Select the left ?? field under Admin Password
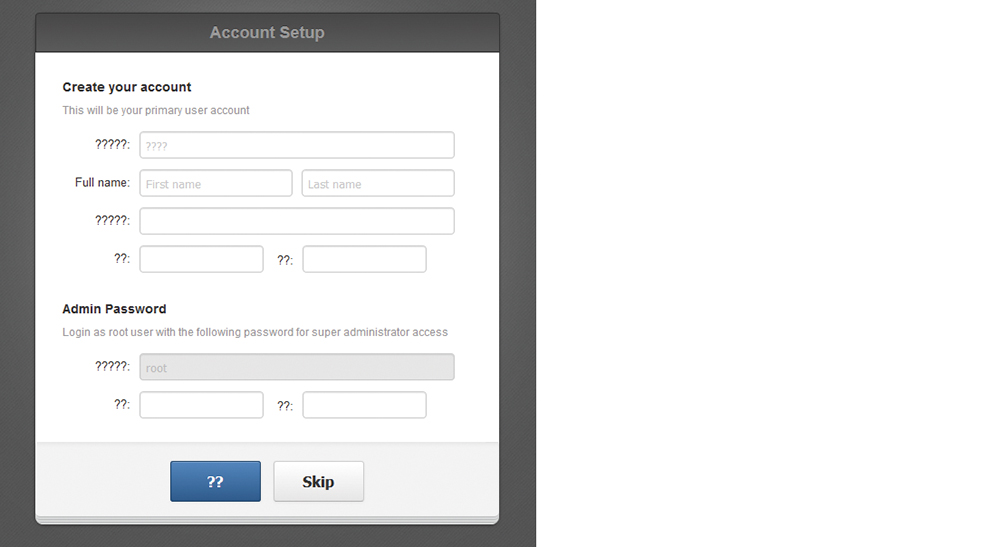 click(x=201, y=405)
